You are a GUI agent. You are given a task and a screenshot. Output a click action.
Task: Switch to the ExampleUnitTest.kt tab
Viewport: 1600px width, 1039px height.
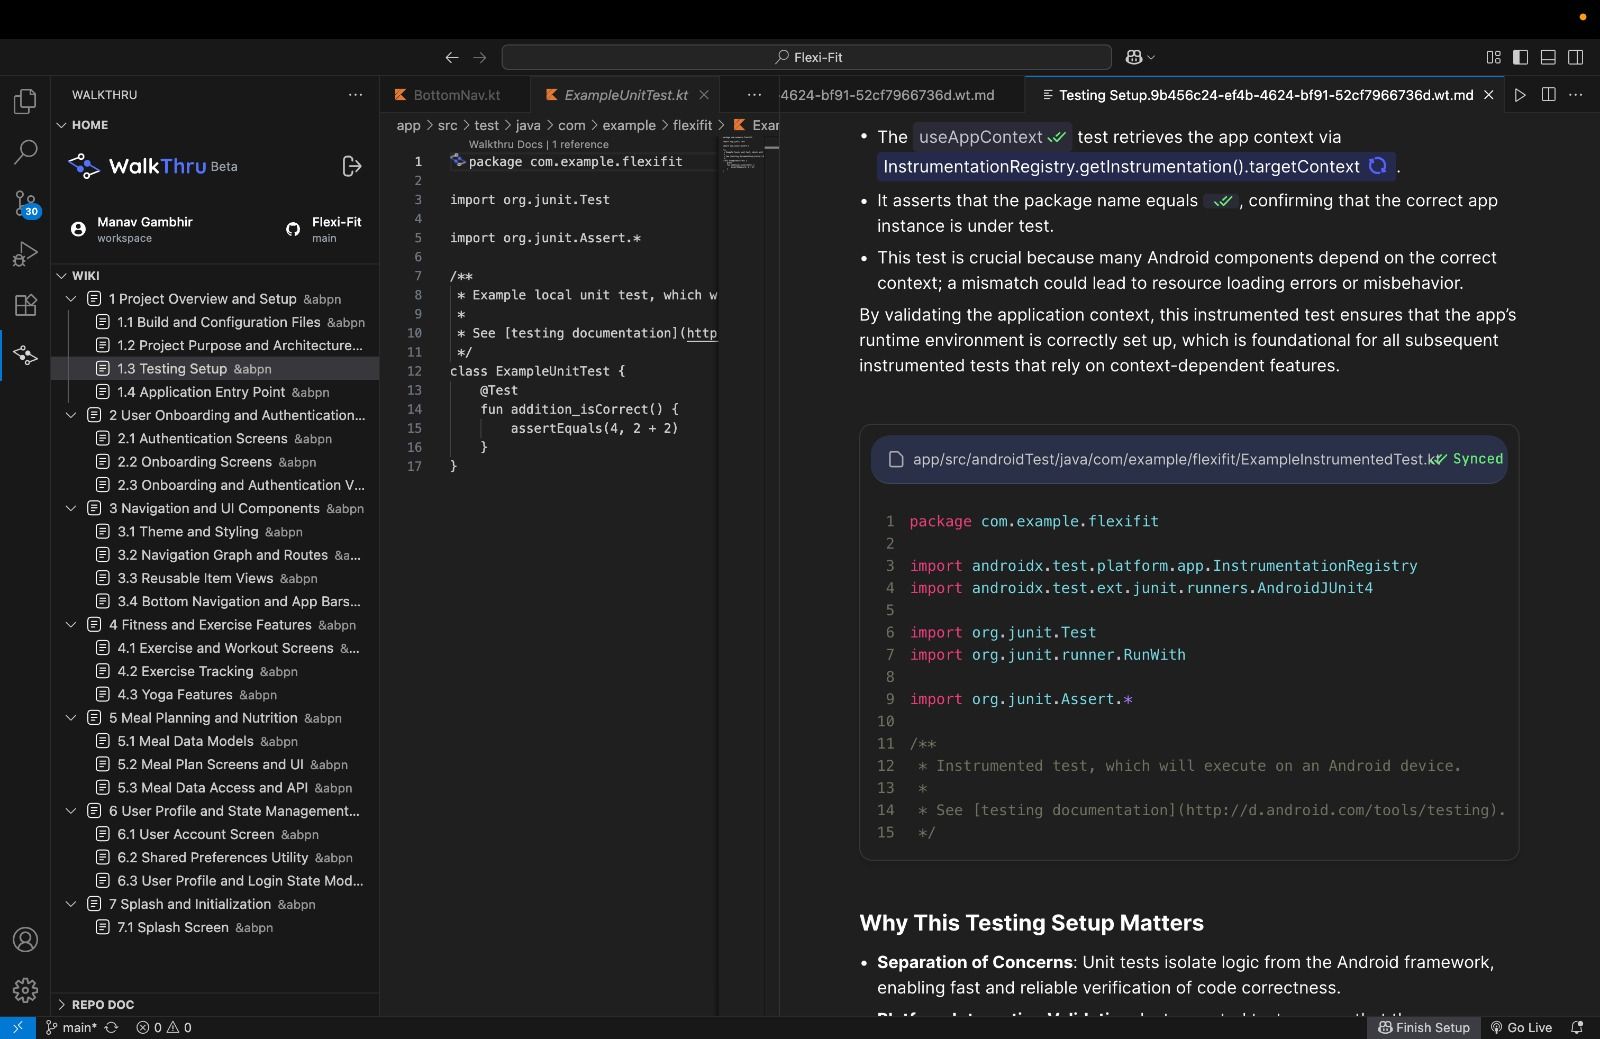[x=625, y=95]
